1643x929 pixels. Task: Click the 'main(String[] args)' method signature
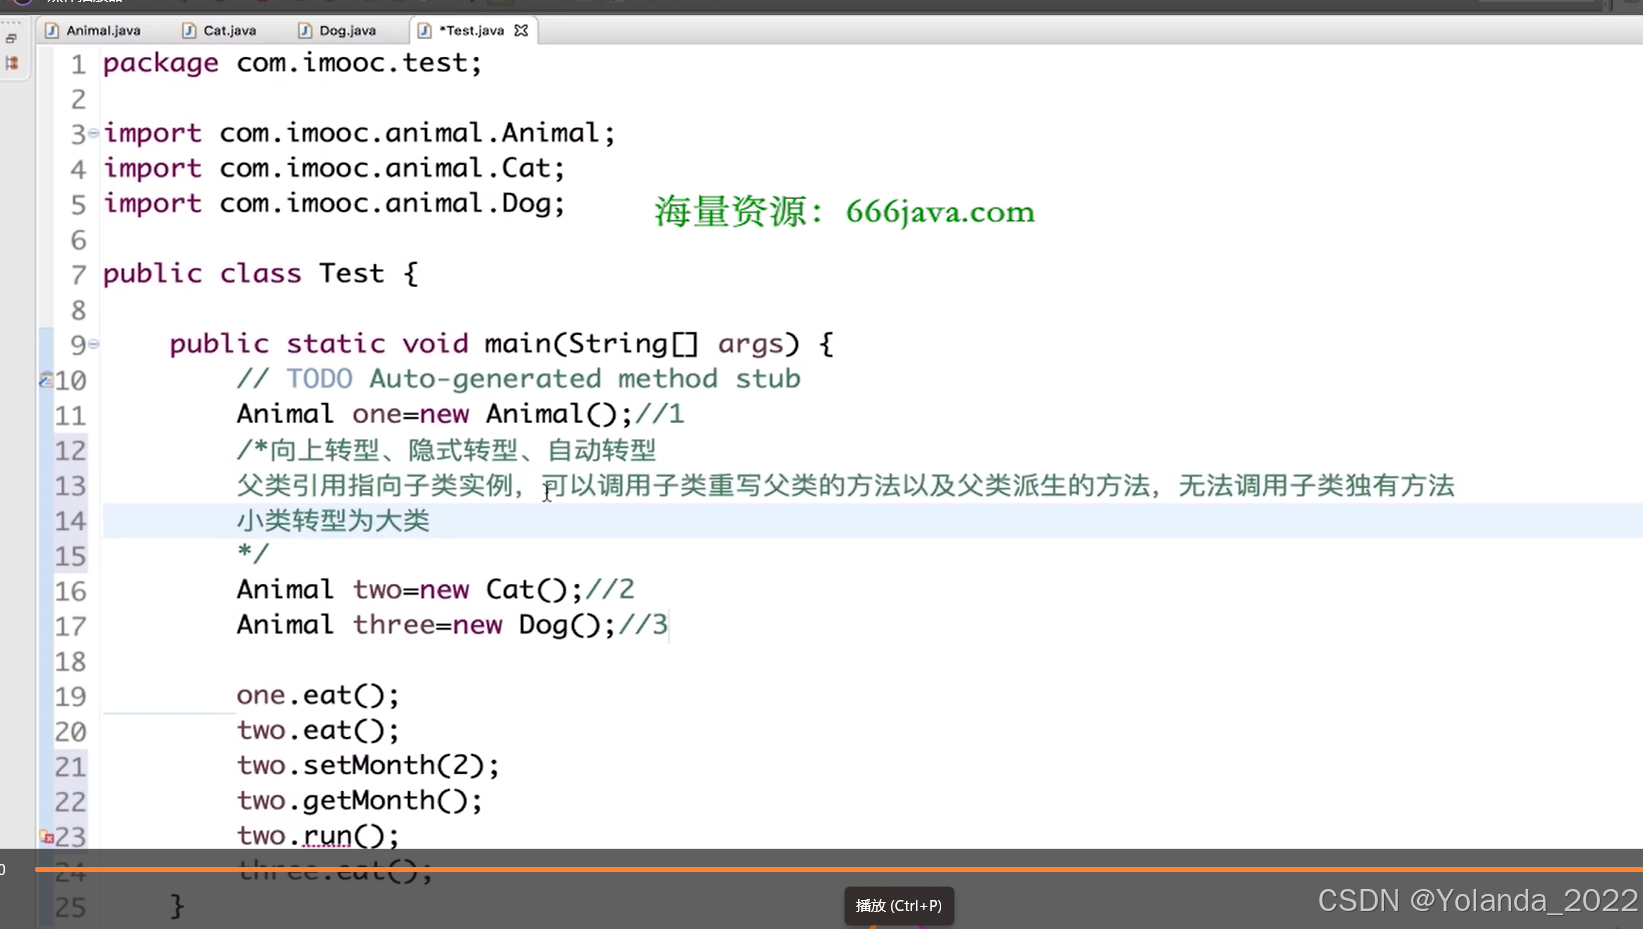coord(642,344)
